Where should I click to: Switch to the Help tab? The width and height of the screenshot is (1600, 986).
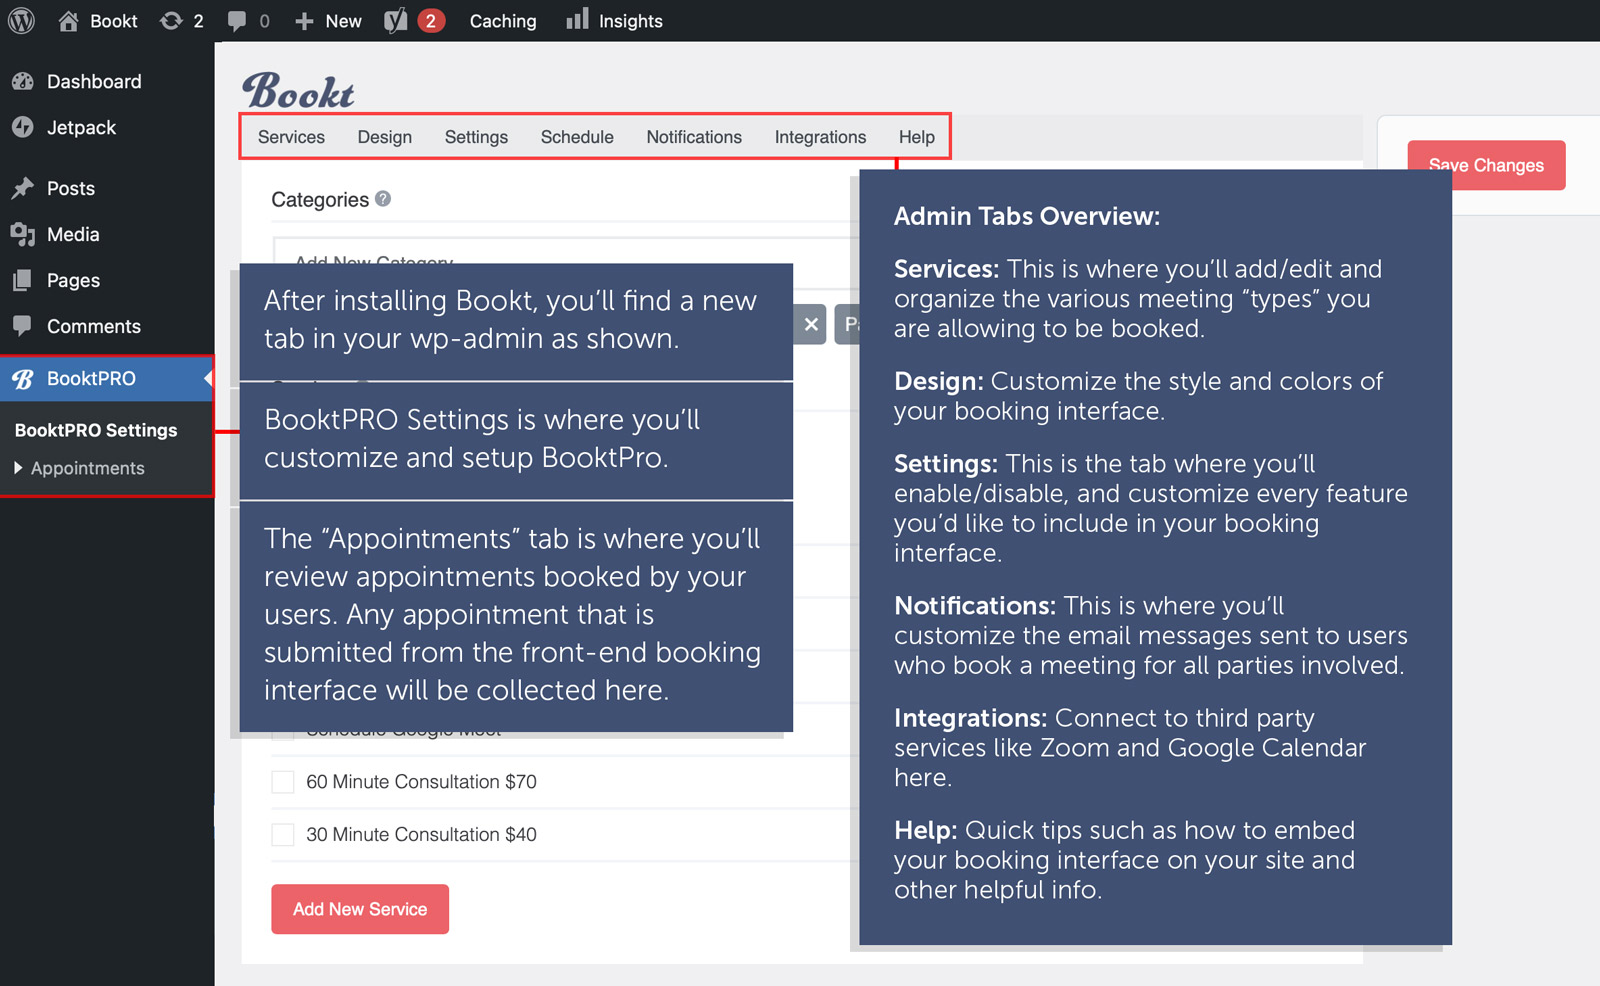click(x=916, y=137)
